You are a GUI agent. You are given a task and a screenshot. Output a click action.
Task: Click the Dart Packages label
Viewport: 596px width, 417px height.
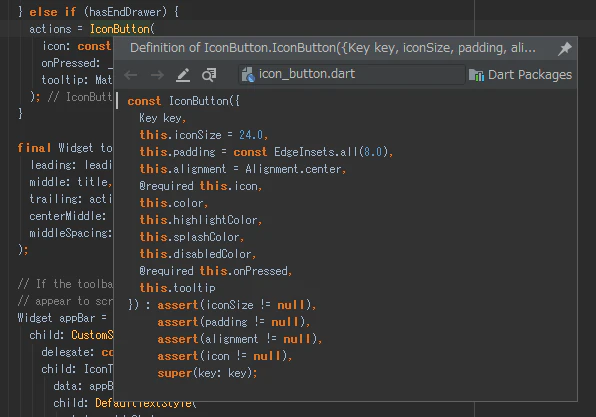[529, 75]
